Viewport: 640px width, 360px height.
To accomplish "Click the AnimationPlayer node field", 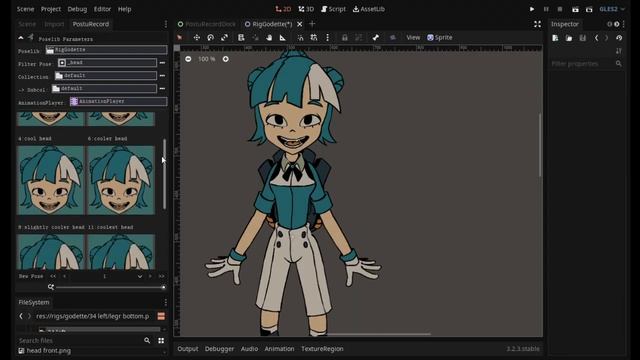I will tap(118, 101).
